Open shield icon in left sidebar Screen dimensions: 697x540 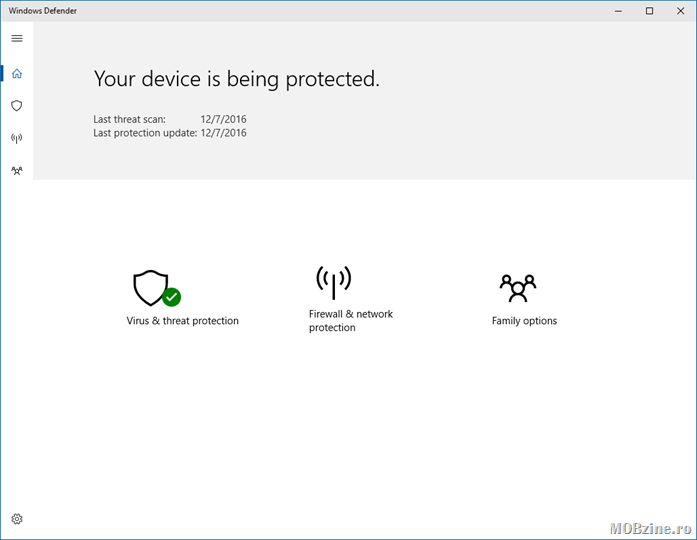click(x=17, y=106)
